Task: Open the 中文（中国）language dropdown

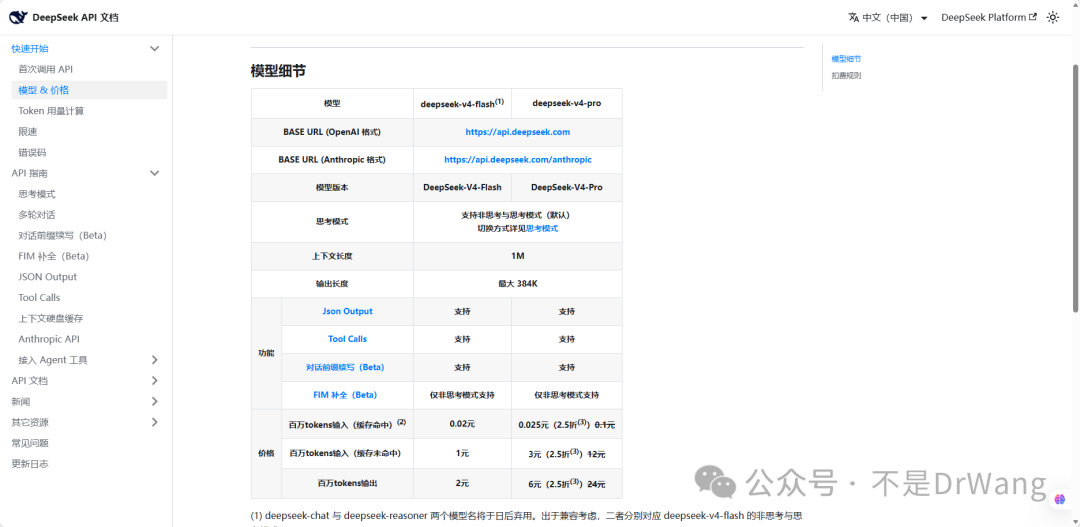Action: tap(889, 17)
